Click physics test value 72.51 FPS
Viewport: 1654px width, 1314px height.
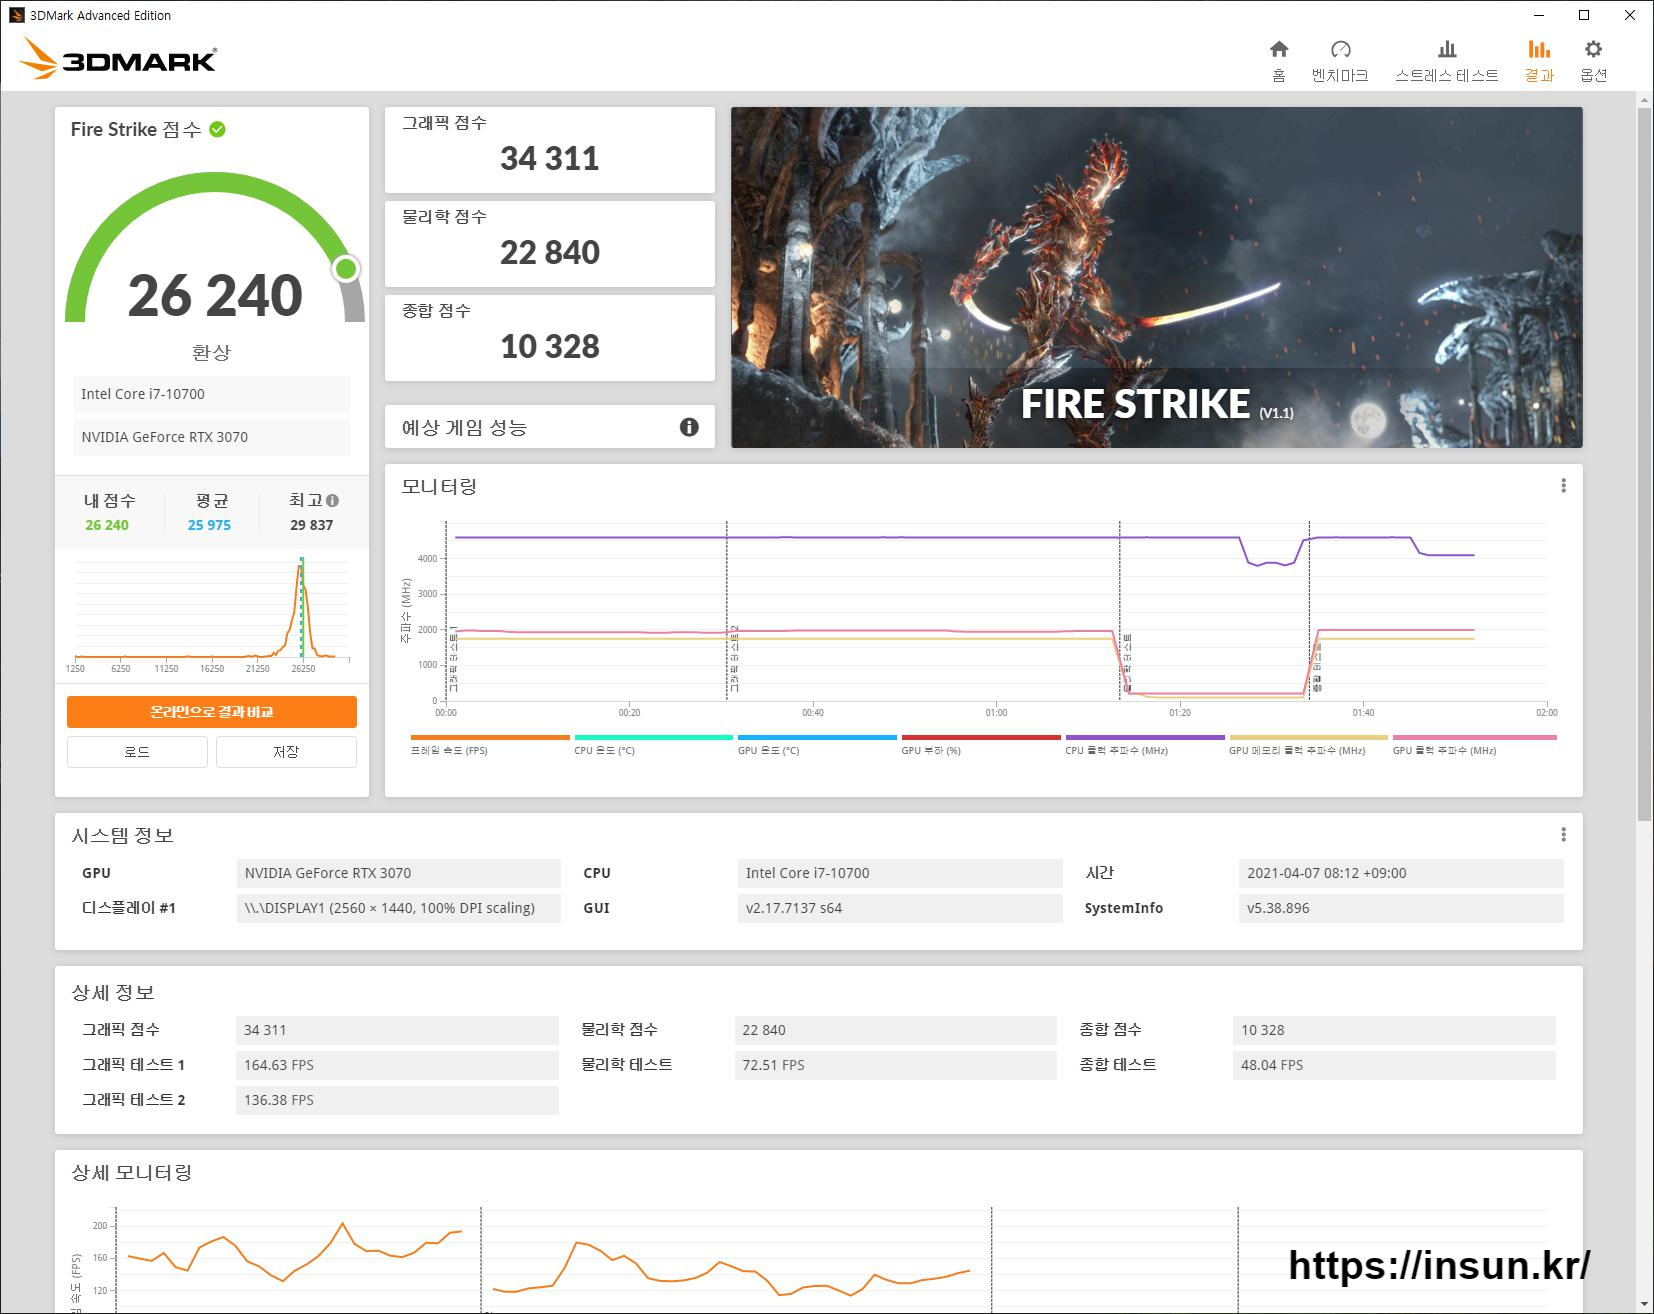(x=896, y=1065)
